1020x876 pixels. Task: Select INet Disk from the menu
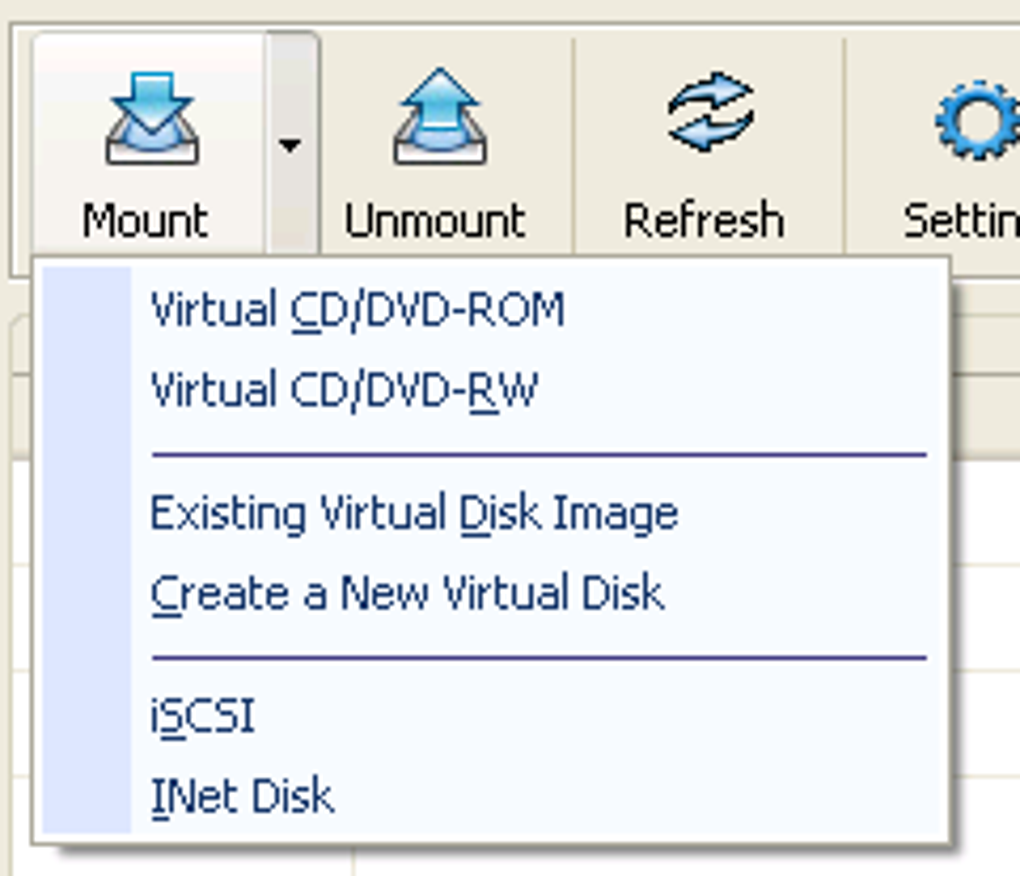(242, 796)
